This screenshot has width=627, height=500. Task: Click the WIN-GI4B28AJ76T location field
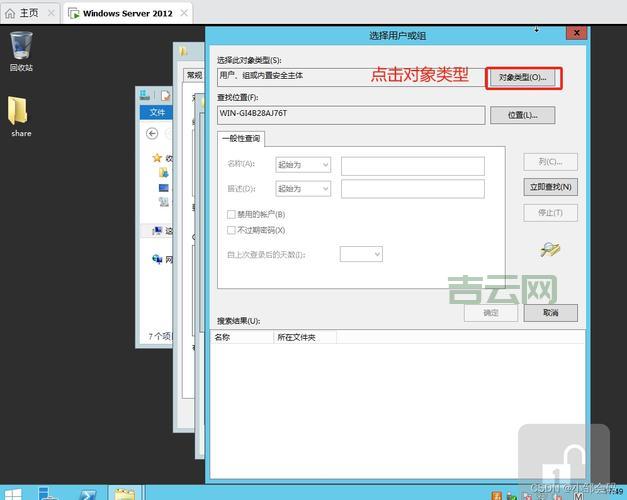pos(351,115)
